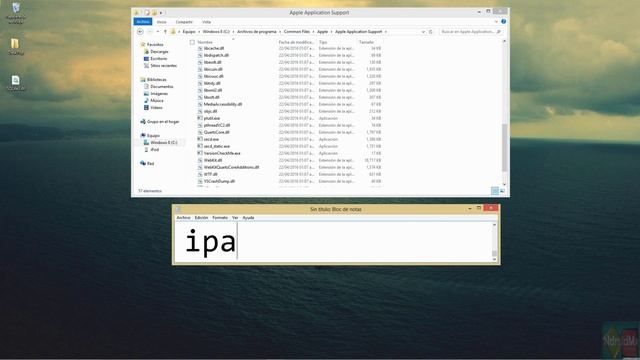Viewport: 640px width, 360px height.
Task: Click the Notepad window title icon
Action: click(178, 209)
